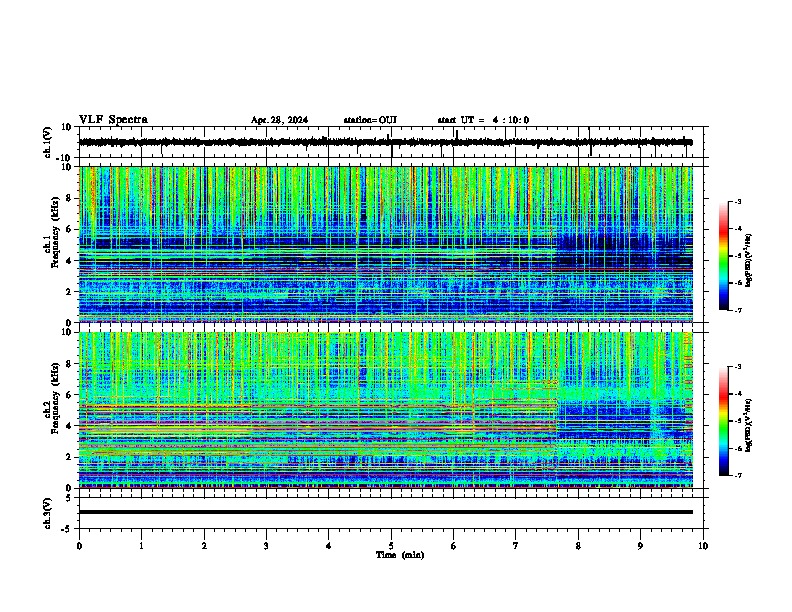
Task: Click the ch.2 color bar PSD label
Action: pos(749,425)
